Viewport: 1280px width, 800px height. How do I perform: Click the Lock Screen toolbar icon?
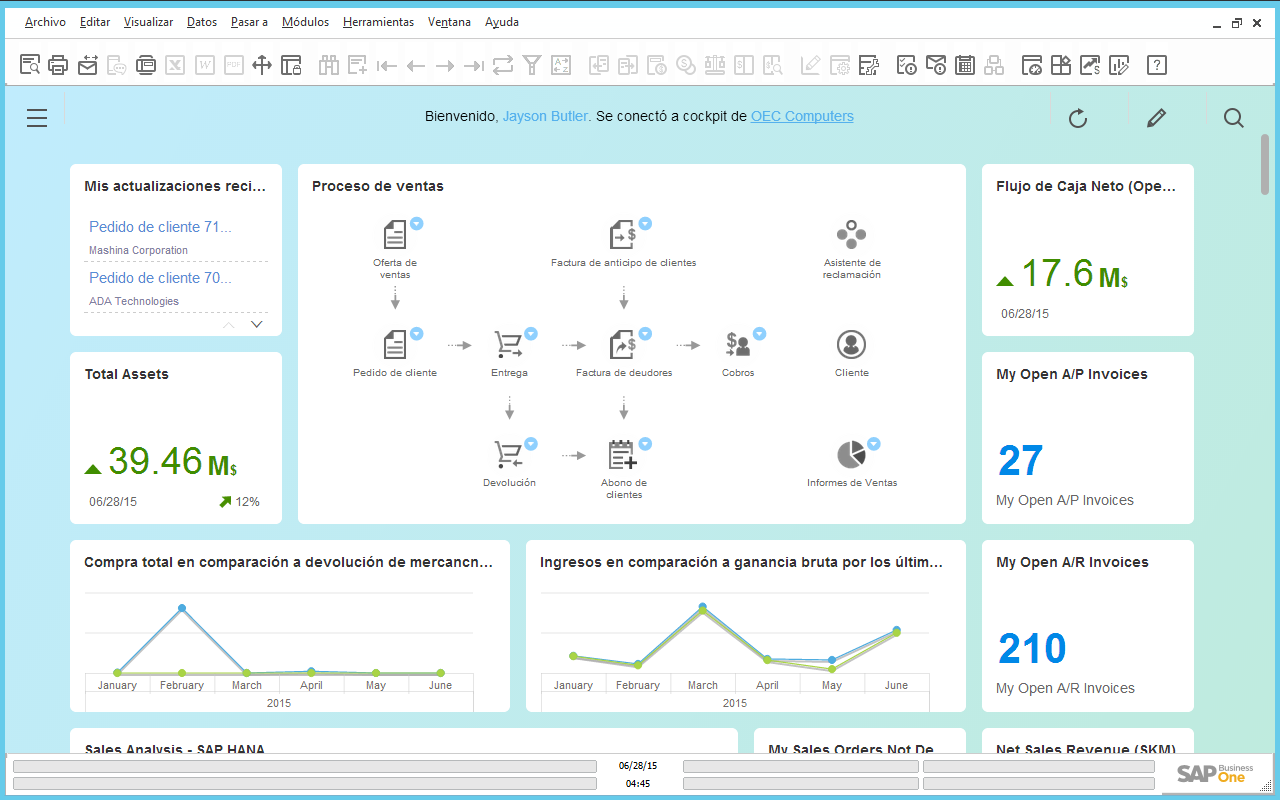pyautogui.click(x=291, y=65)
